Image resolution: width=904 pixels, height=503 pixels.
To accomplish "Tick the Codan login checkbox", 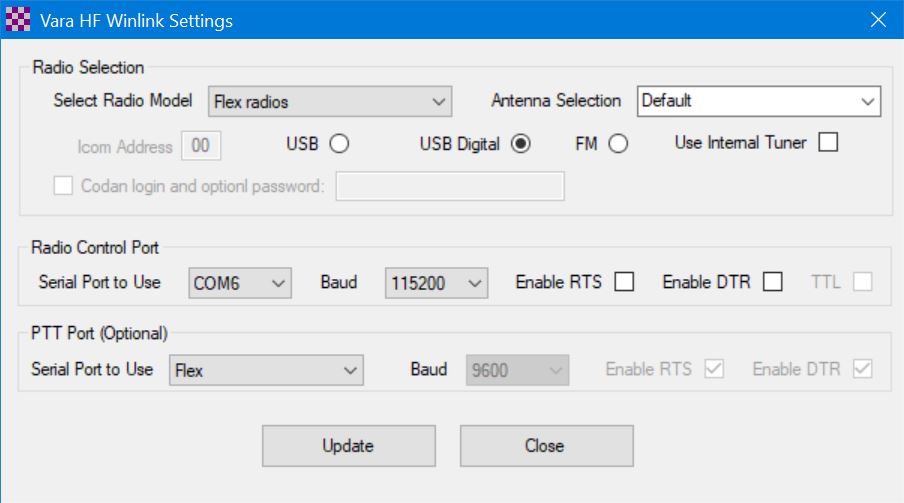I will (63, 186).
